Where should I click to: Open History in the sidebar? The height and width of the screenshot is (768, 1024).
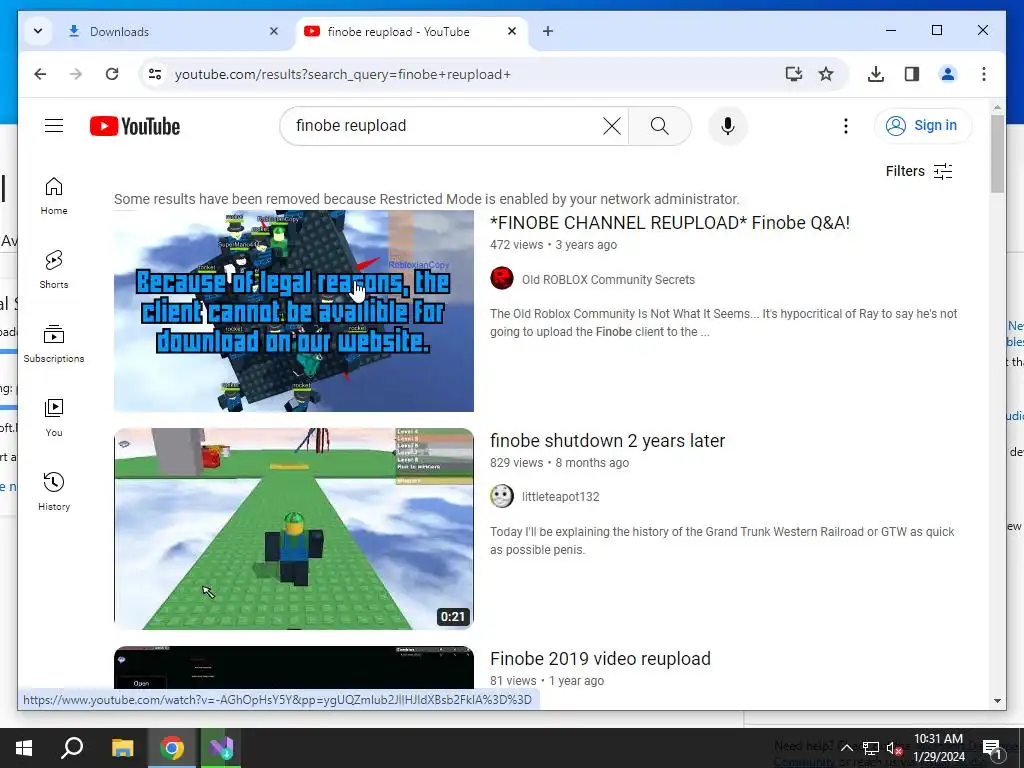click(x=54, y=491)
